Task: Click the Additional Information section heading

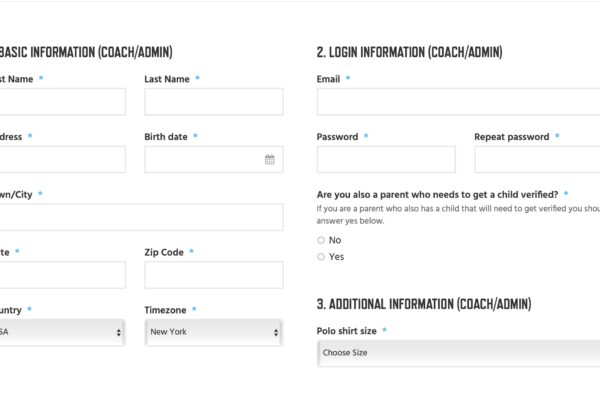Action: pos(424,304)
